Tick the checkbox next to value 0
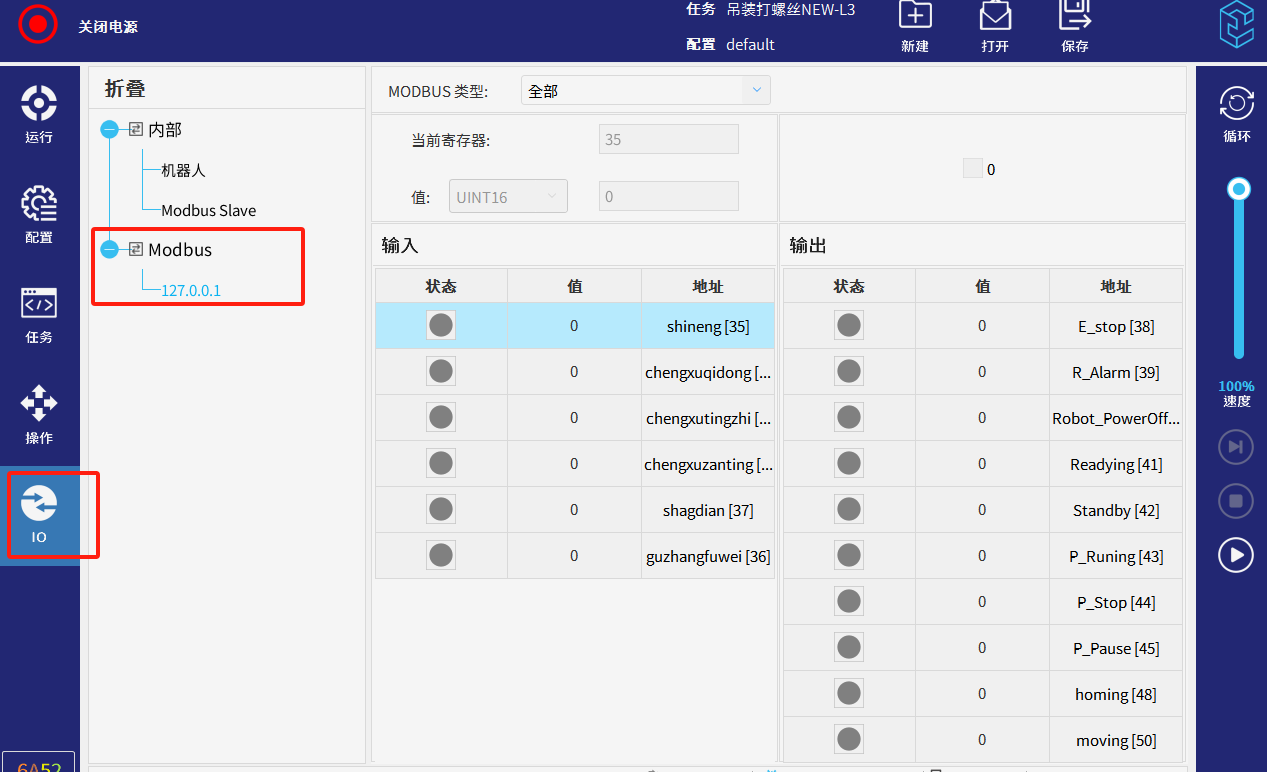 pos(972,169)
